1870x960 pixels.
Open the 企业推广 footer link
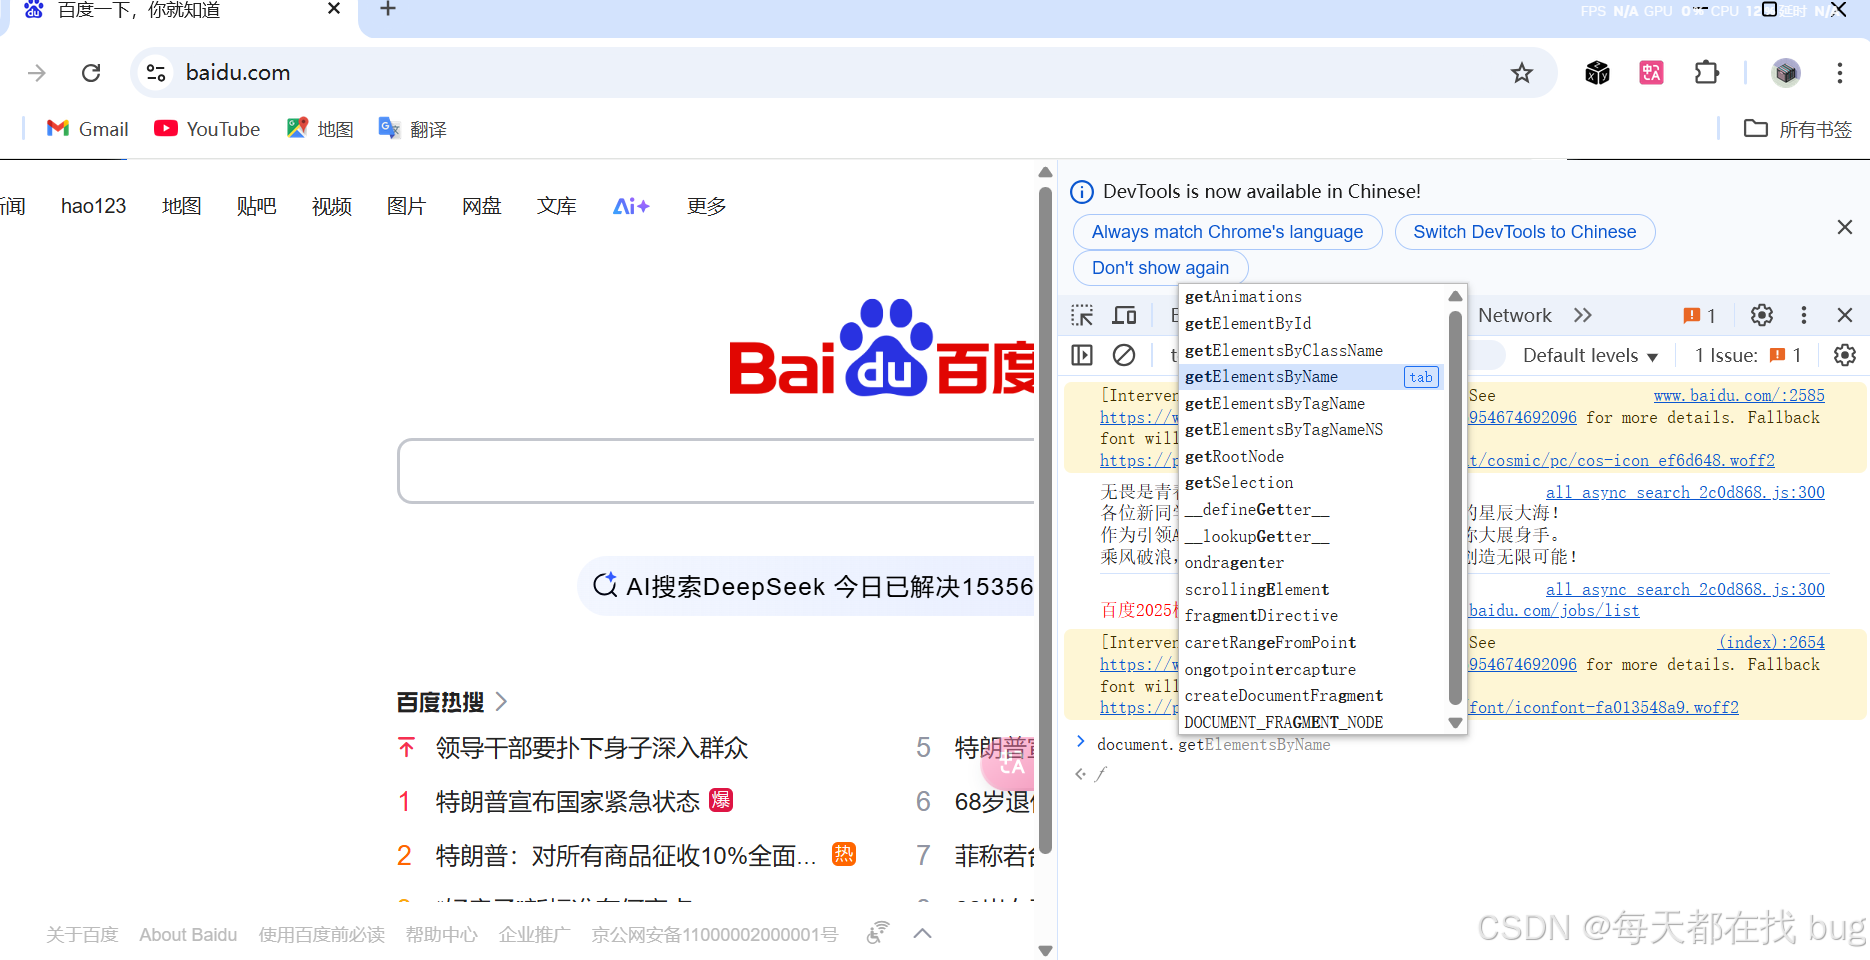coord(534,935)
